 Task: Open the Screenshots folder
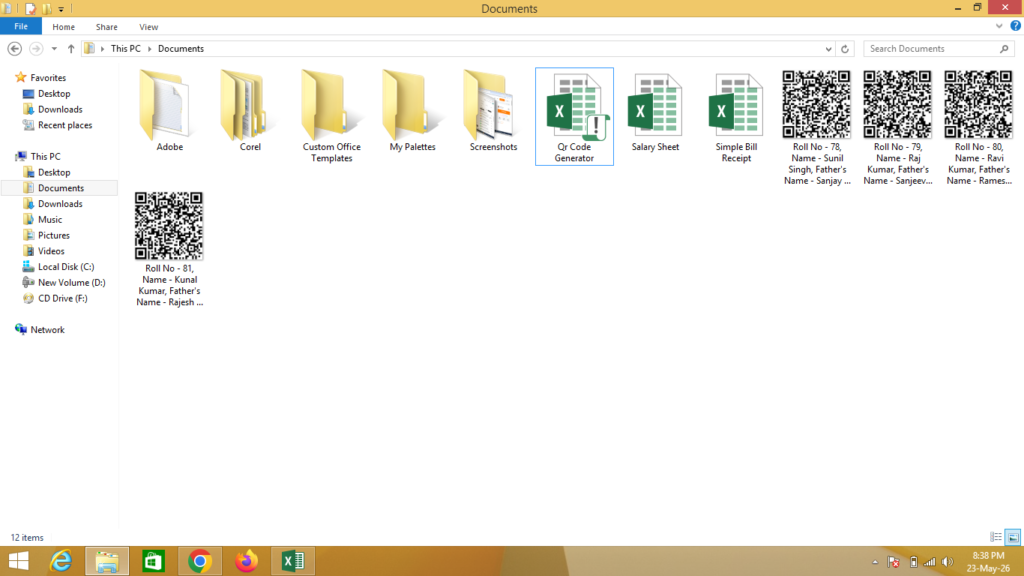point(493,112)
